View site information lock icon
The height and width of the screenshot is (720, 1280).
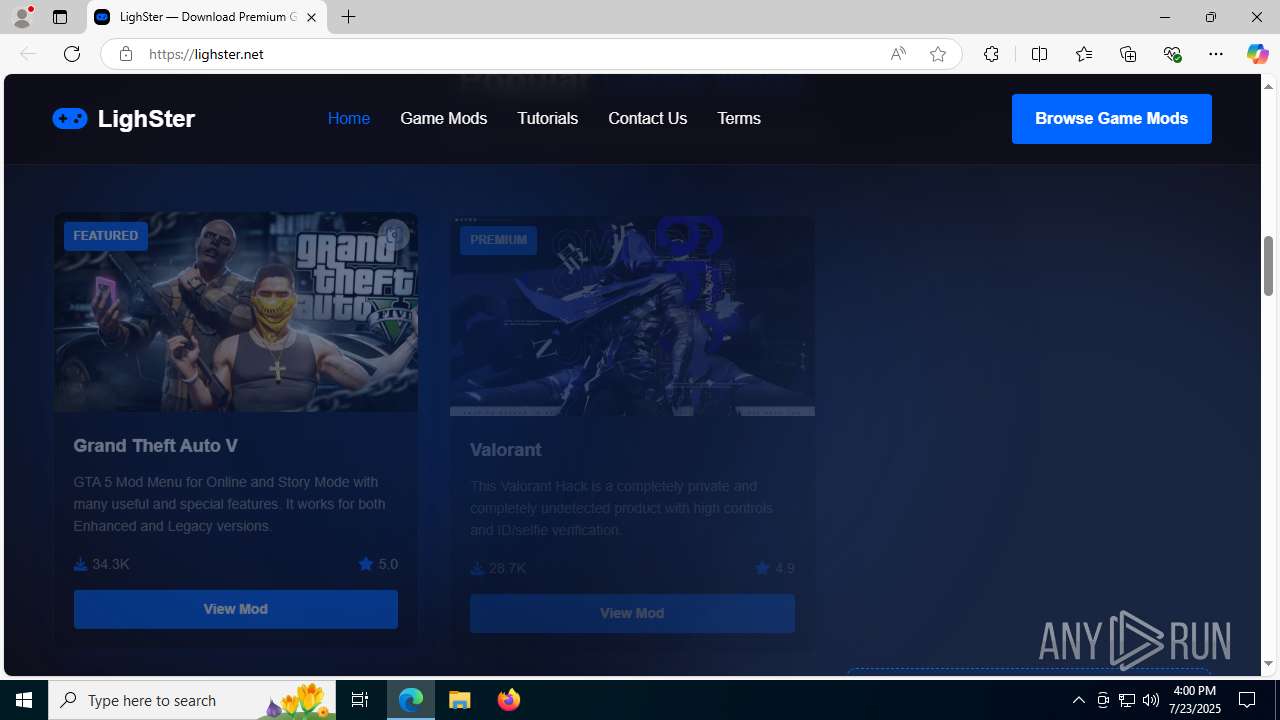coord(125,54)
